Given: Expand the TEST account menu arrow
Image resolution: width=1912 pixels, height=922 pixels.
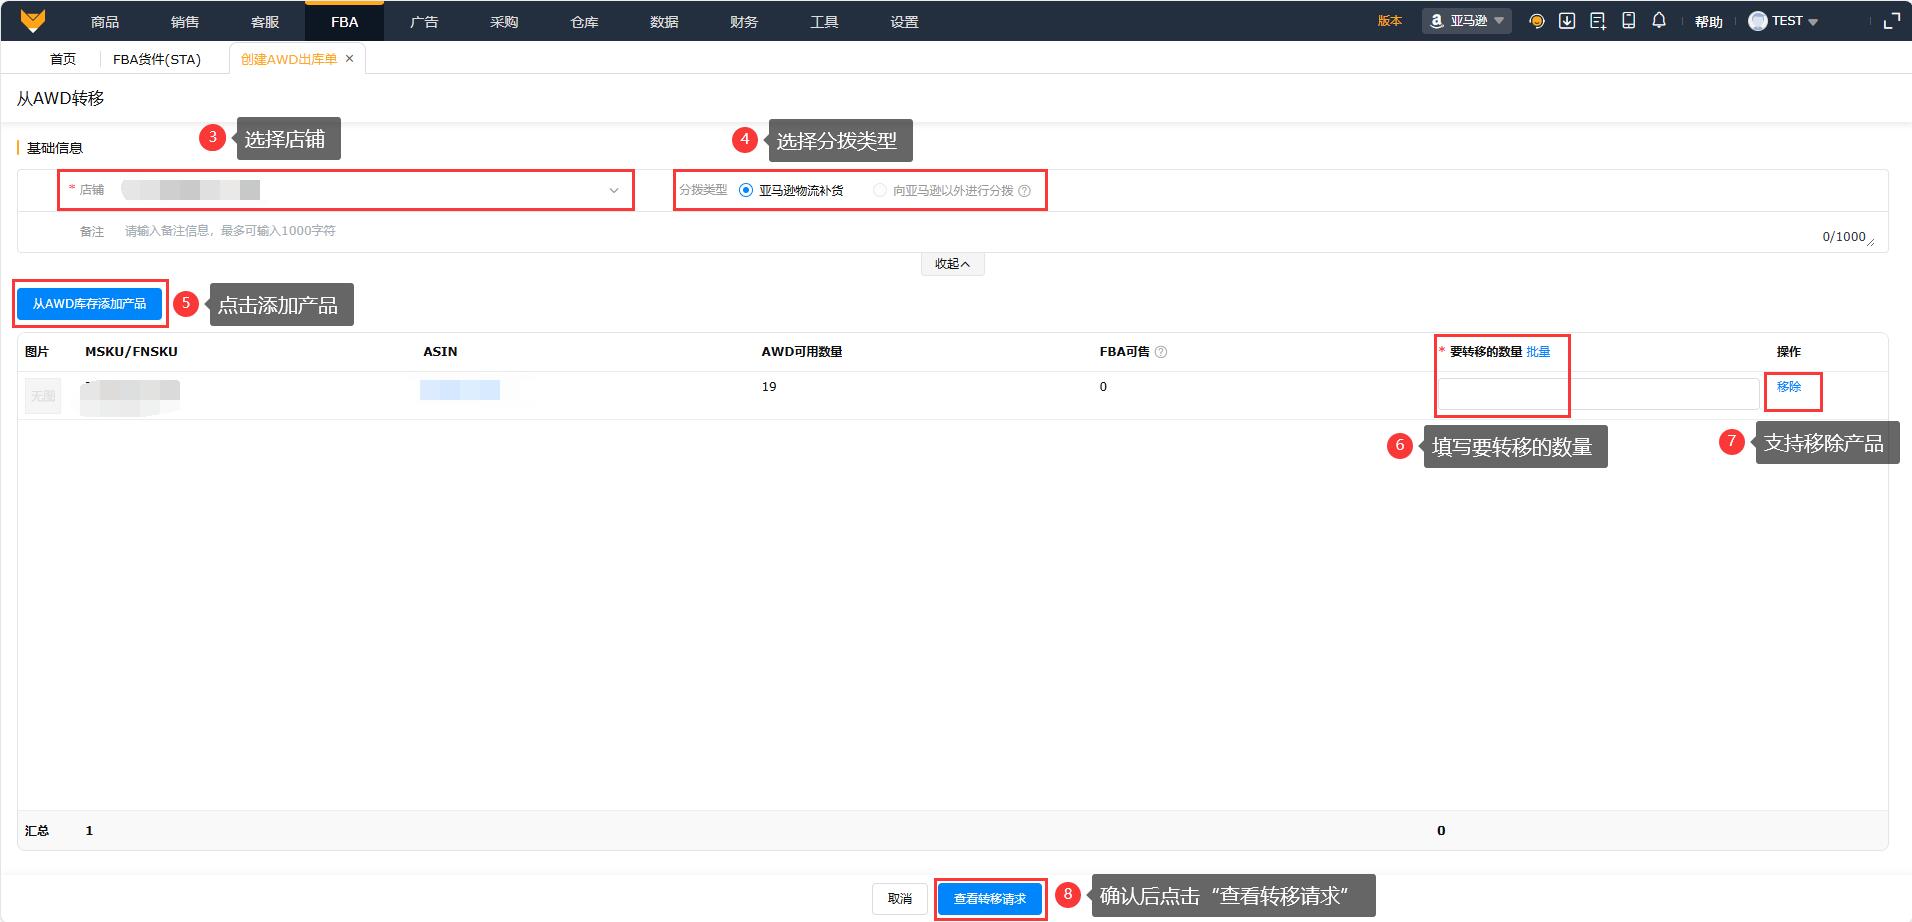Looking at the screenshot, I should (x=1813, y=22).
